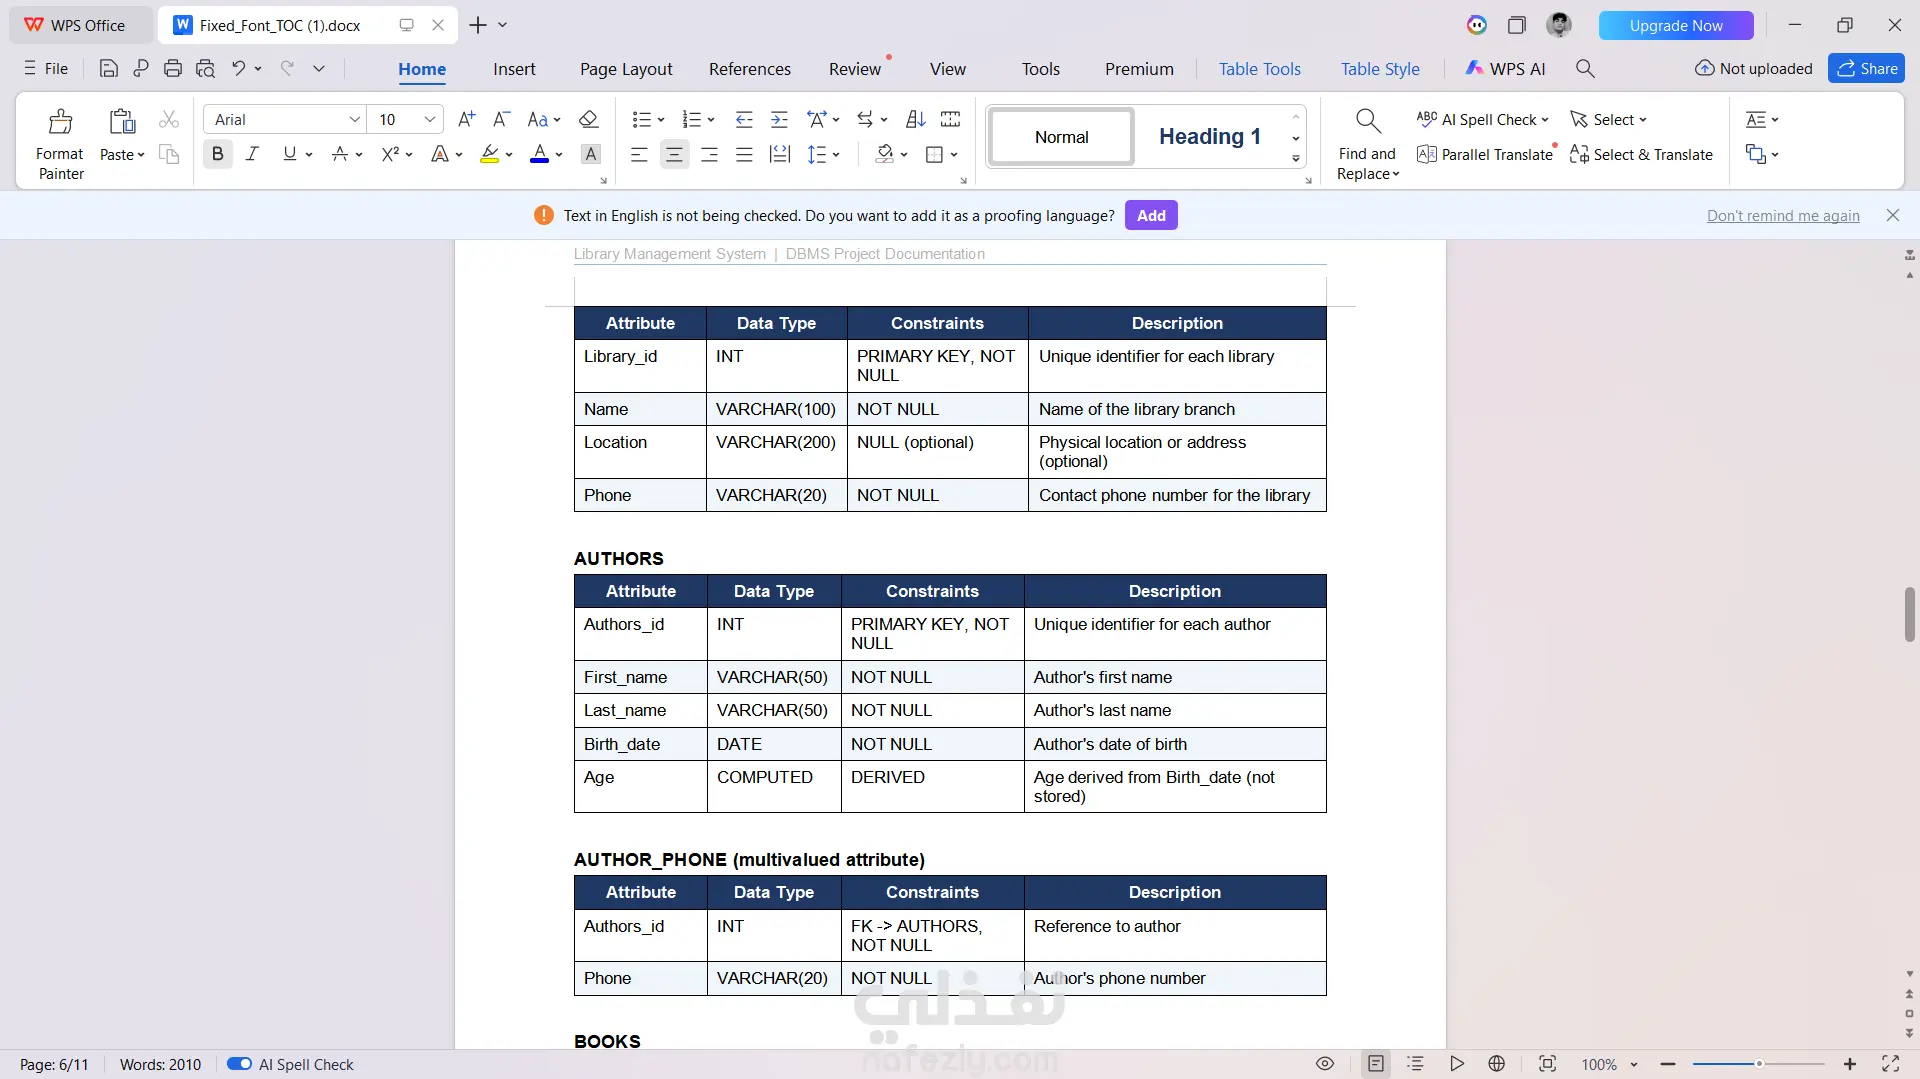The width and height of the screenshot is (1920, 1079).
Task: Click the vertical scrollbar thumb
Action: point(1909,614)
